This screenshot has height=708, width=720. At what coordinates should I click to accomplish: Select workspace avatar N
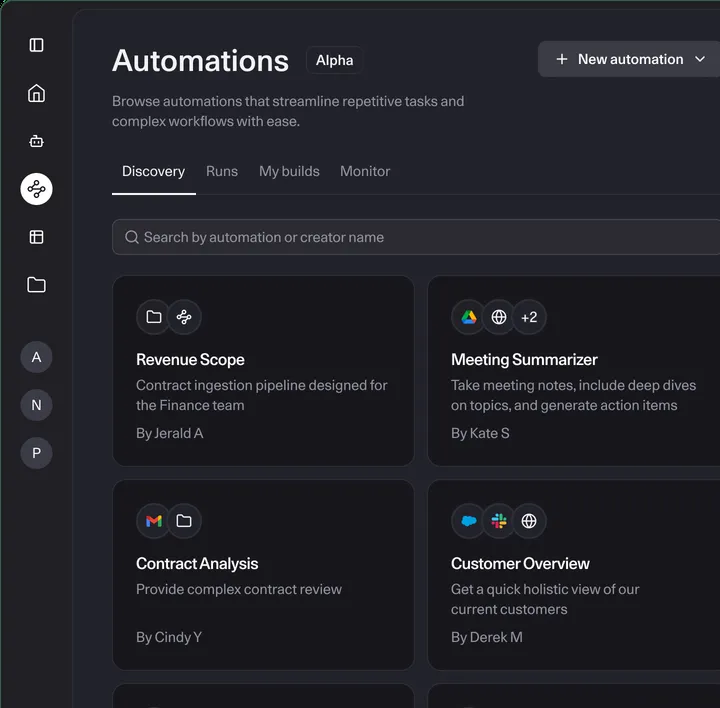36,405
